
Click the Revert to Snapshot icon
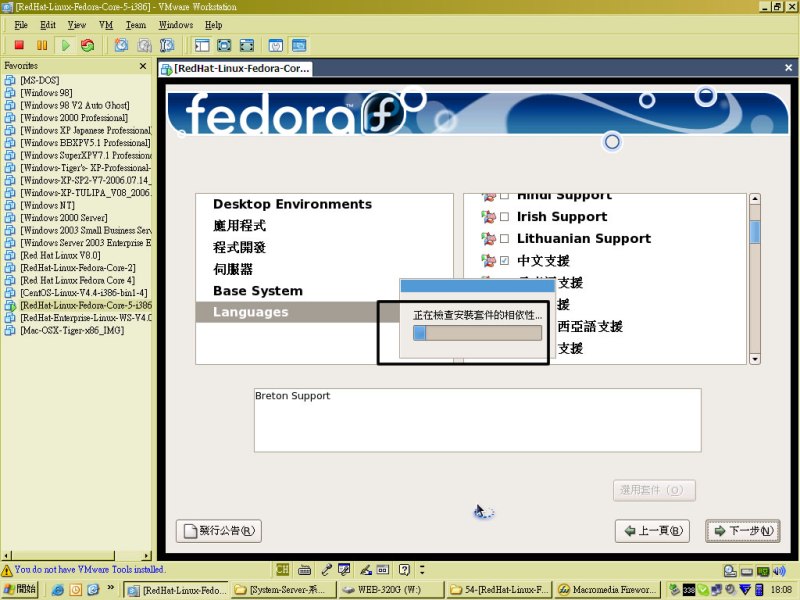coord(144,45)
